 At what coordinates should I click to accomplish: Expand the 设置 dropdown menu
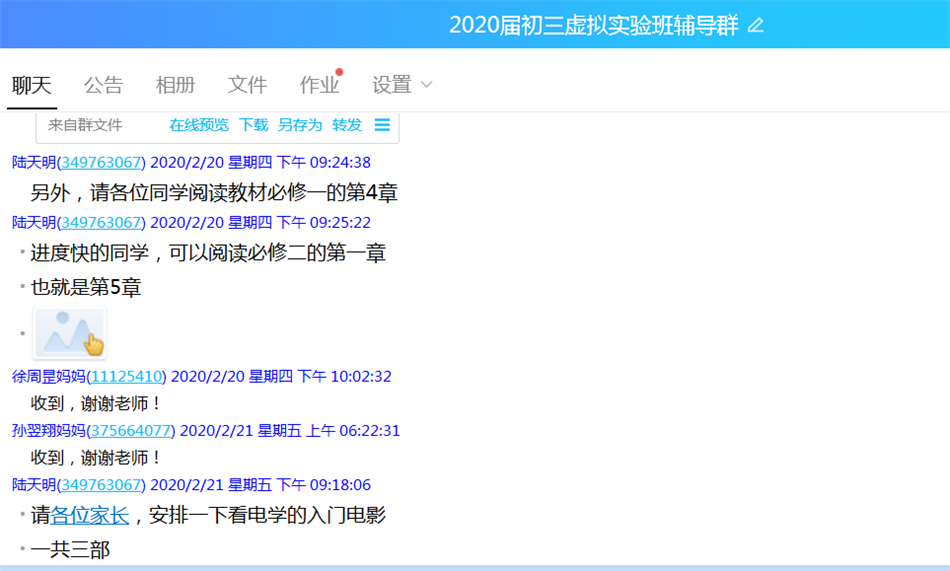coord(392,85)
